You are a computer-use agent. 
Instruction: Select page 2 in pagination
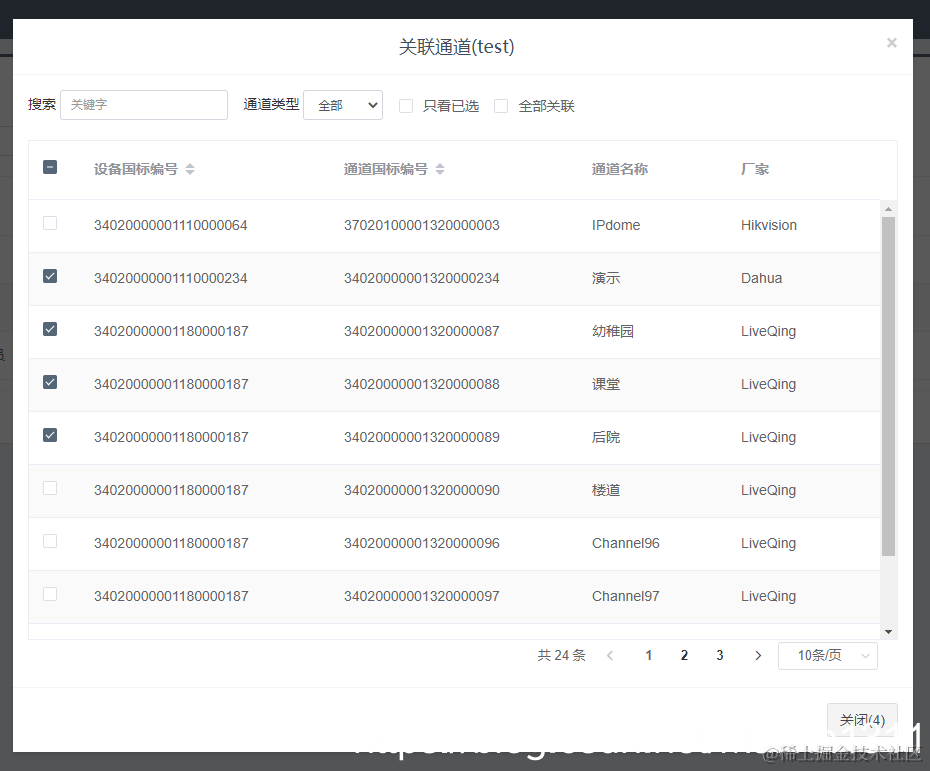click(x=684, y=655)
